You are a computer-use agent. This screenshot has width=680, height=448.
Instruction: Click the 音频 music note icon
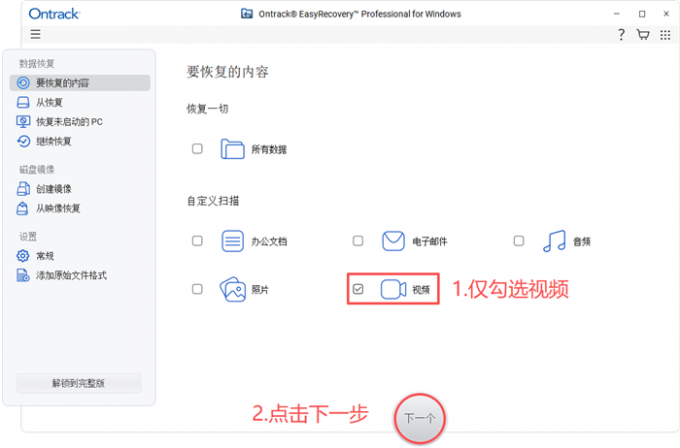point(554,241)
